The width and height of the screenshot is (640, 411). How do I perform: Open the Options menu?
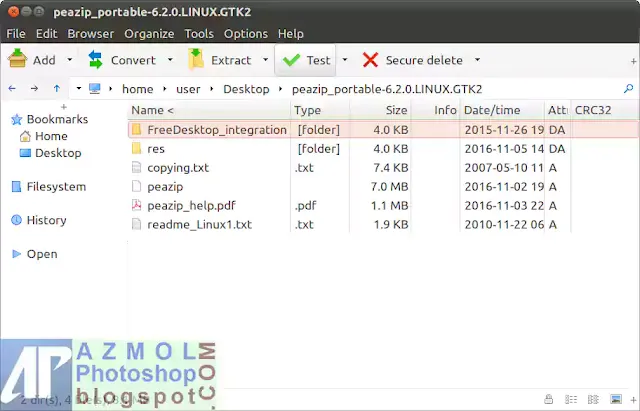246,33
